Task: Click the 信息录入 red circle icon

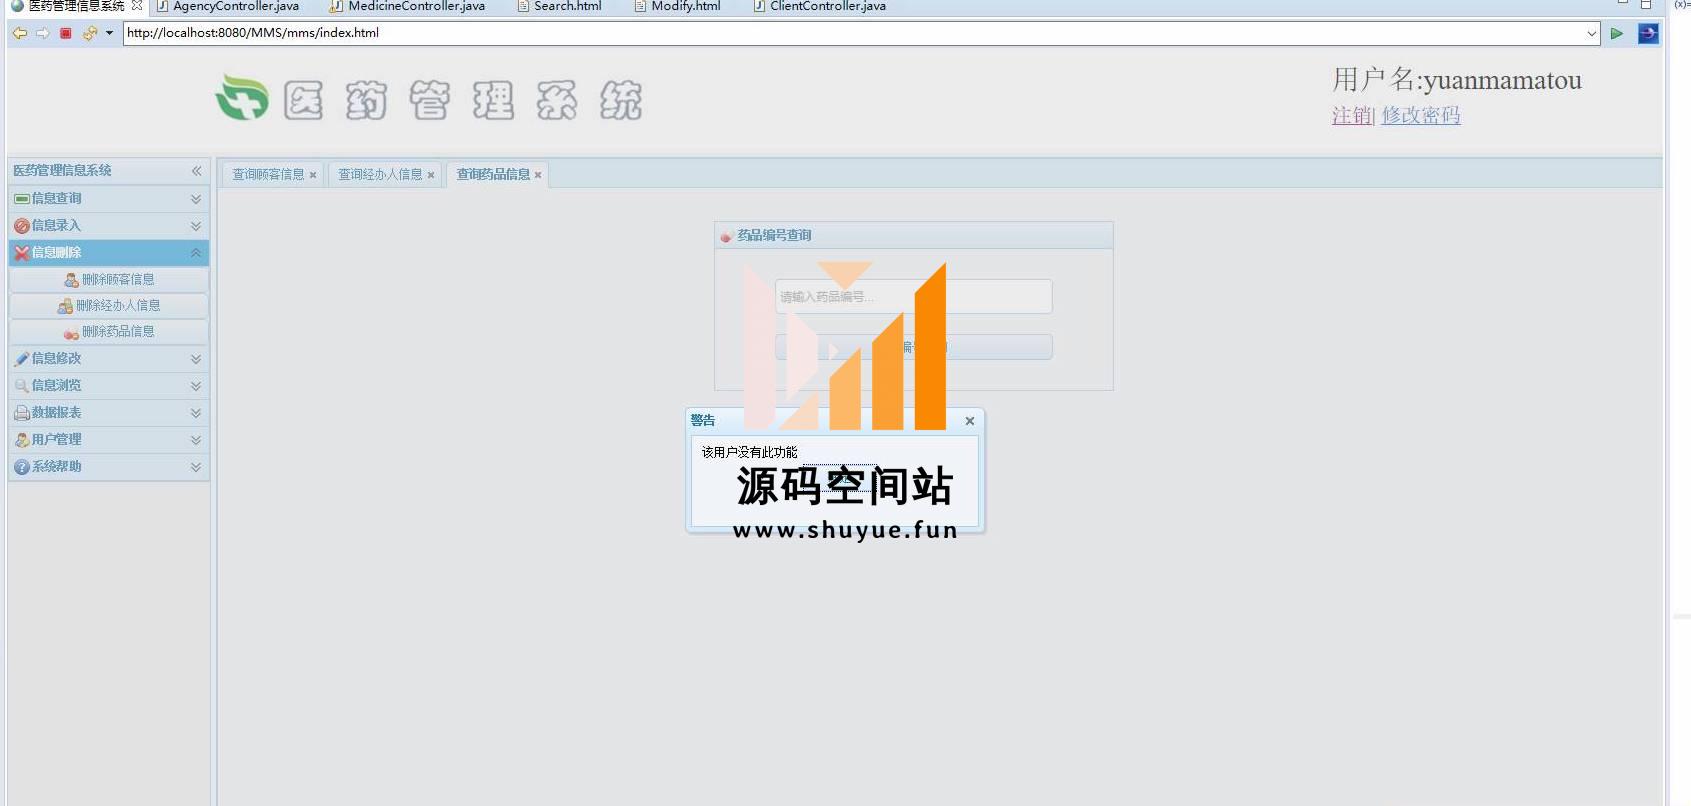Action: tap(21, 226)
